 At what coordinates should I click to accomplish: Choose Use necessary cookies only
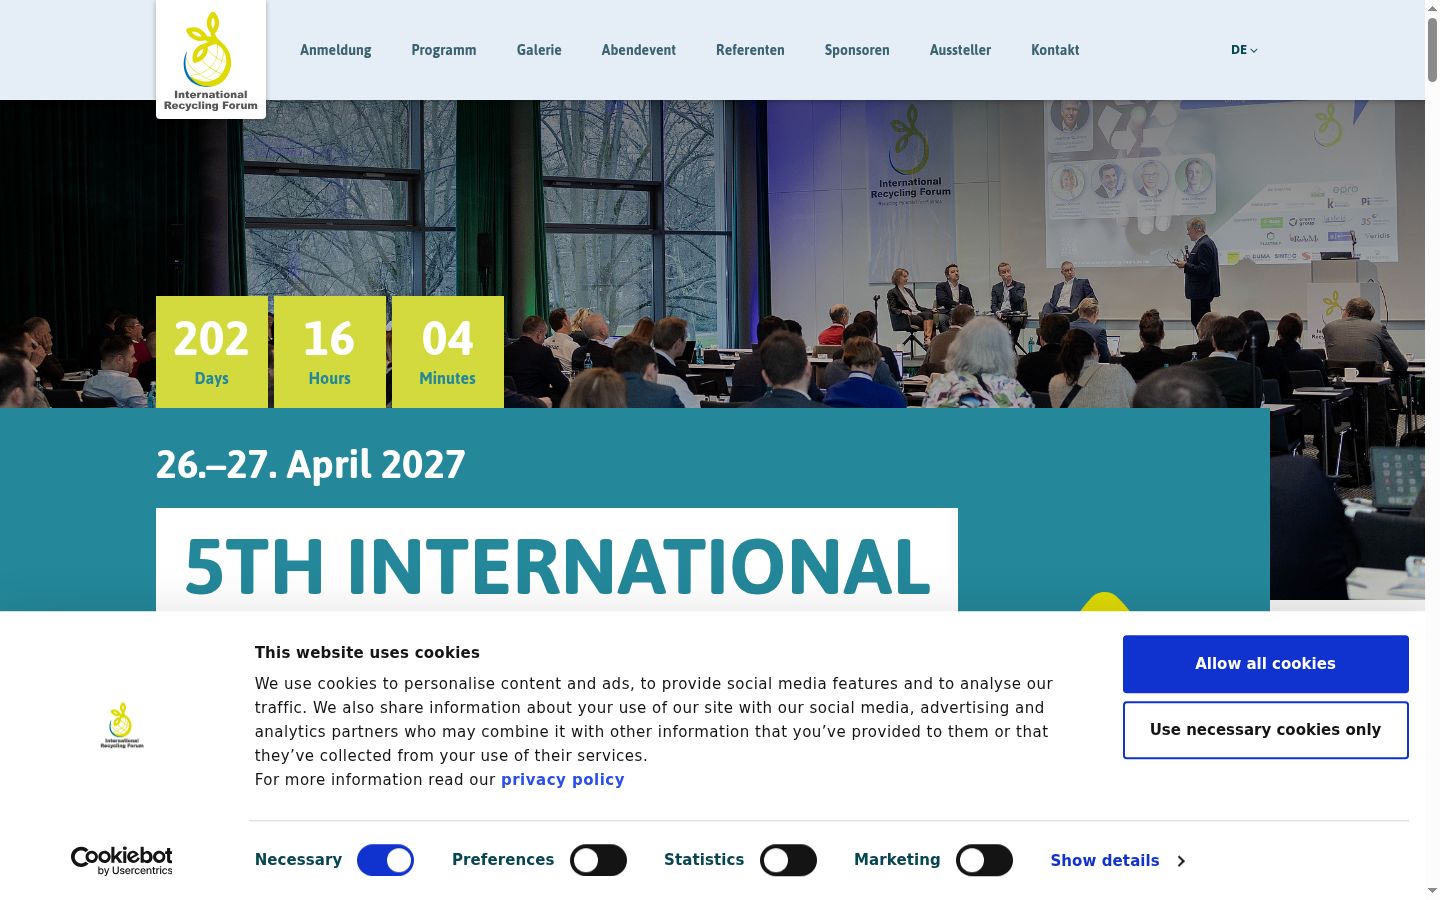(1266, 730)
